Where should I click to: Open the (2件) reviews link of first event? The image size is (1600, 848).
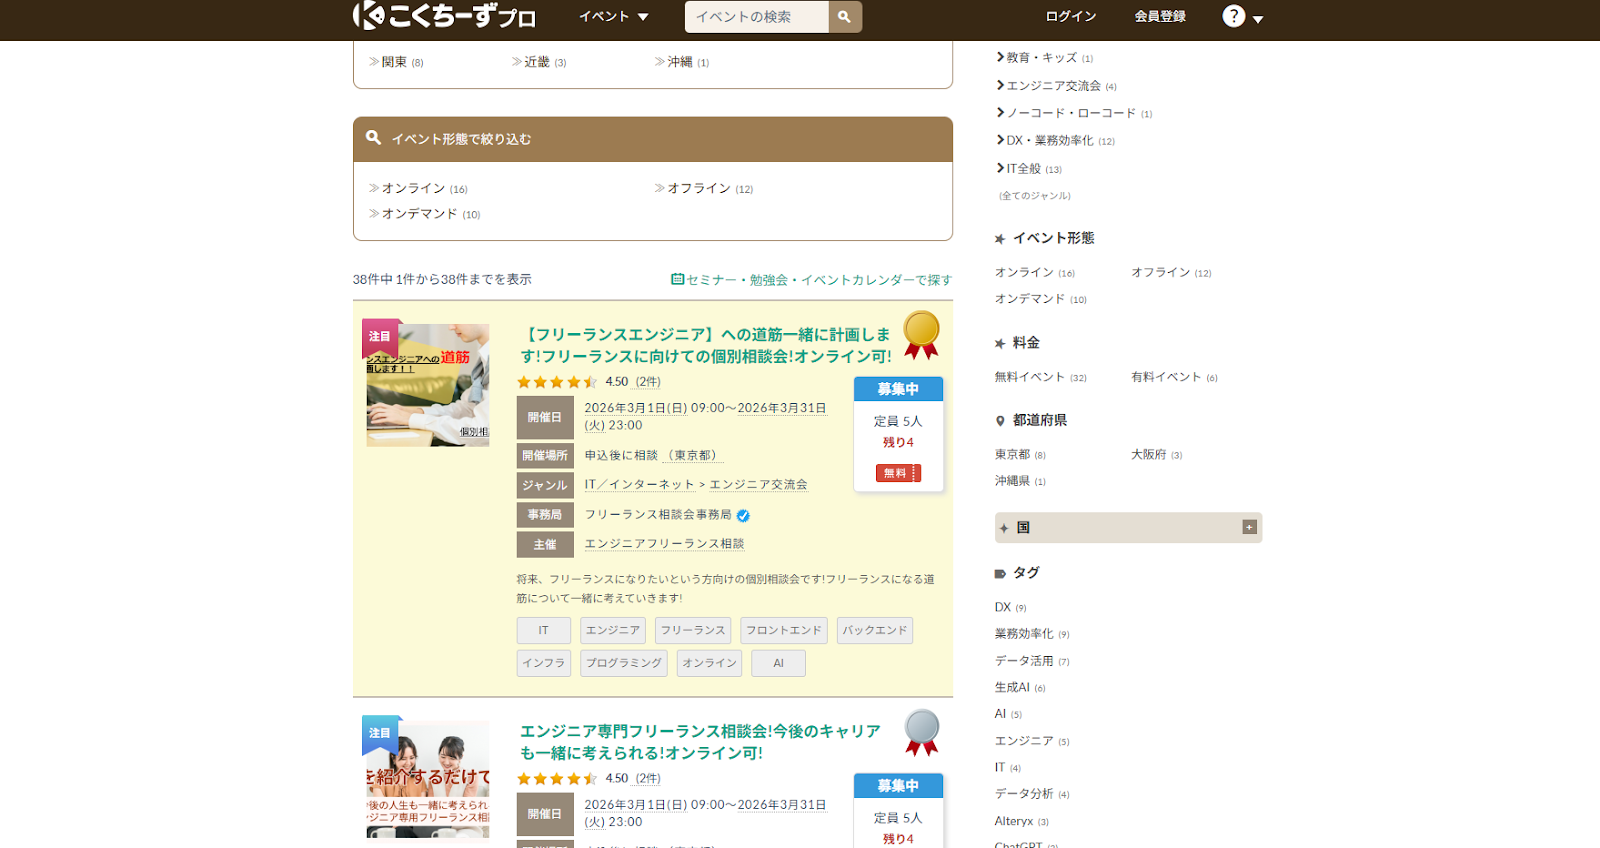648,382
